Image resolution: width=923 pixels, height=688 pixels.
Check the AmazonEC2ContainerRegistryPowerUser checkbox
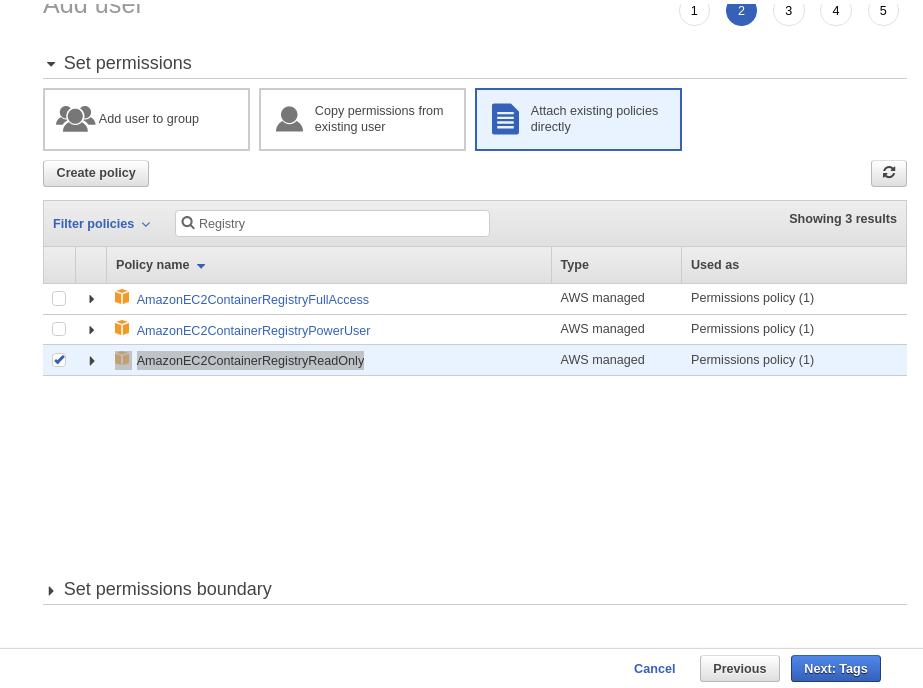58,329
